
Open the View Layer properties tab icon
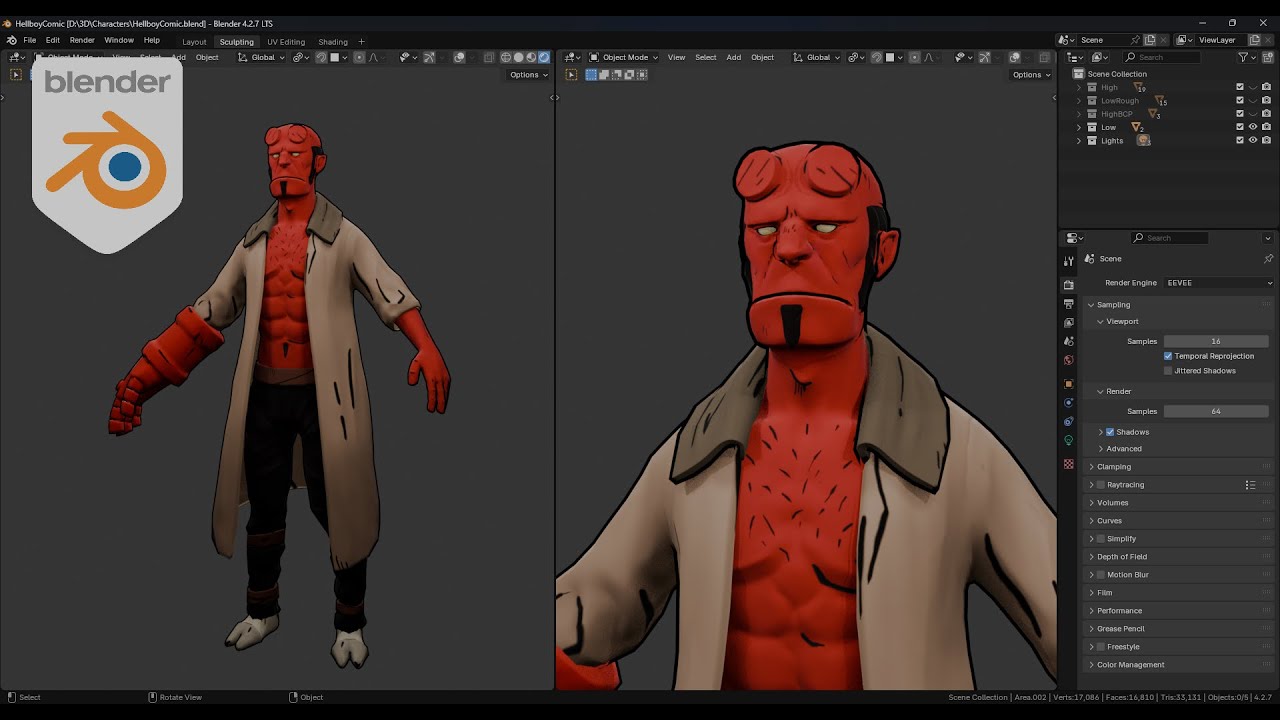coord(1069,323)
